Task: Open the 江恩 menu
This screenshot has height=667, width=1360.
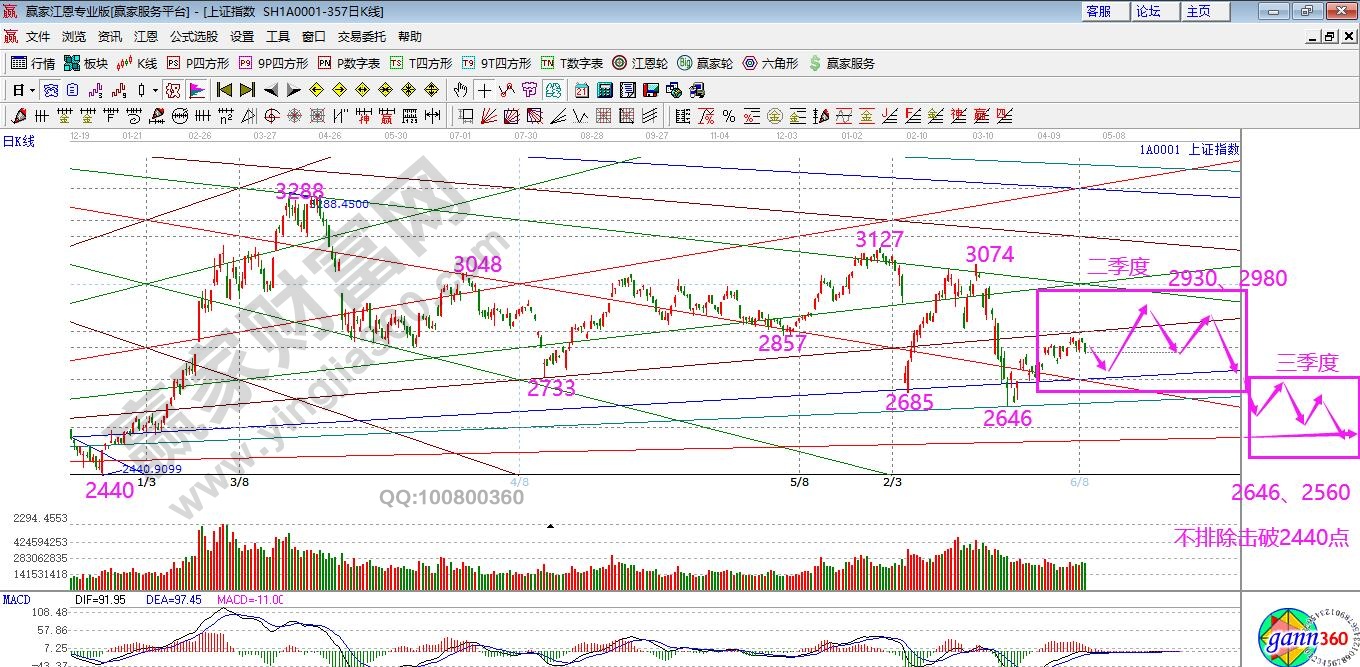Action: pos(145,36)
